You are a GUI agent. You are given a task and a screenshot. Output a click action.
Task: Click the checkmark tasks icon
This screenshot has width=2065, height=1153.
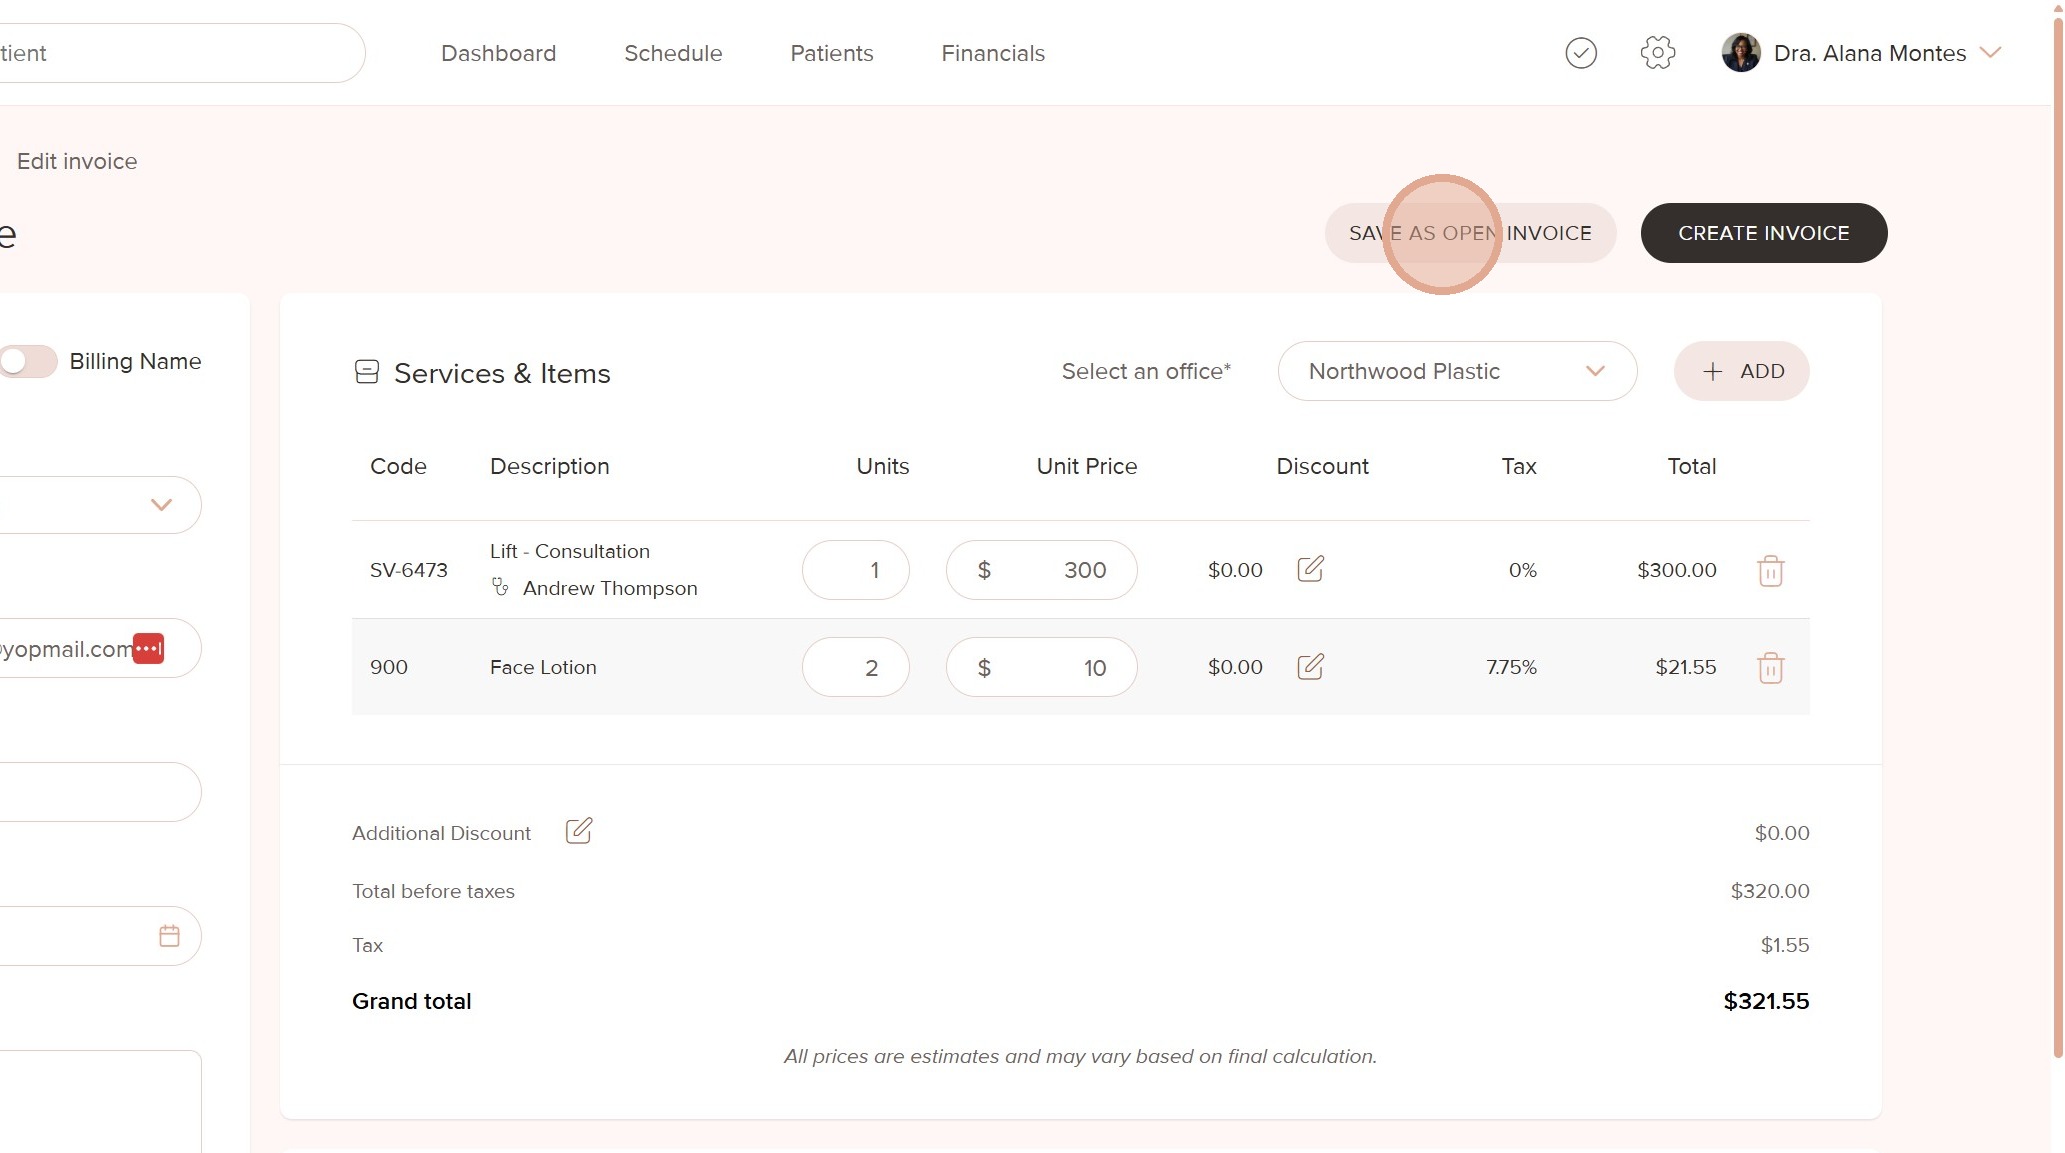[x=1580, y=53]
